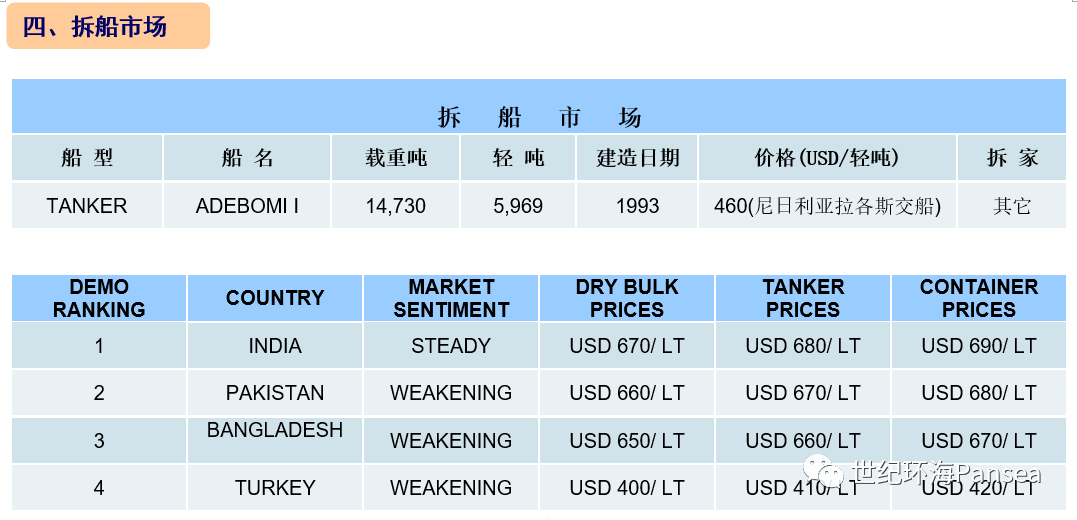The width and height of the screenshot is (1077, 520).
Task: Select the STEADY market sentiment cell
Action: tap(451, 346)
